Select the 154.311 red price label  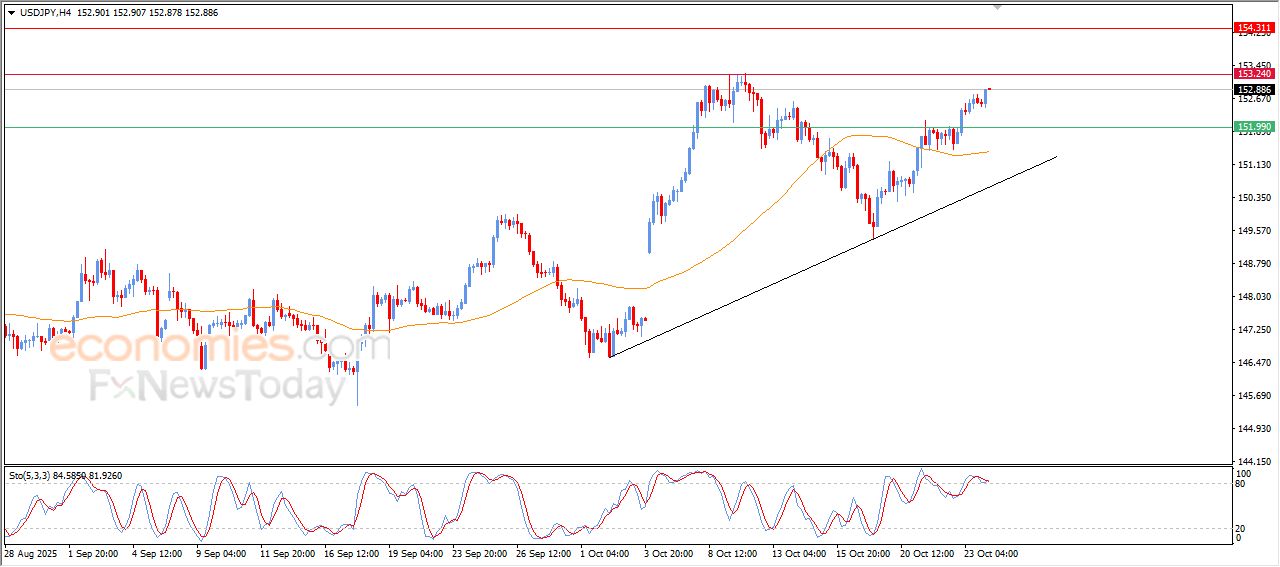pos(1254,28)
